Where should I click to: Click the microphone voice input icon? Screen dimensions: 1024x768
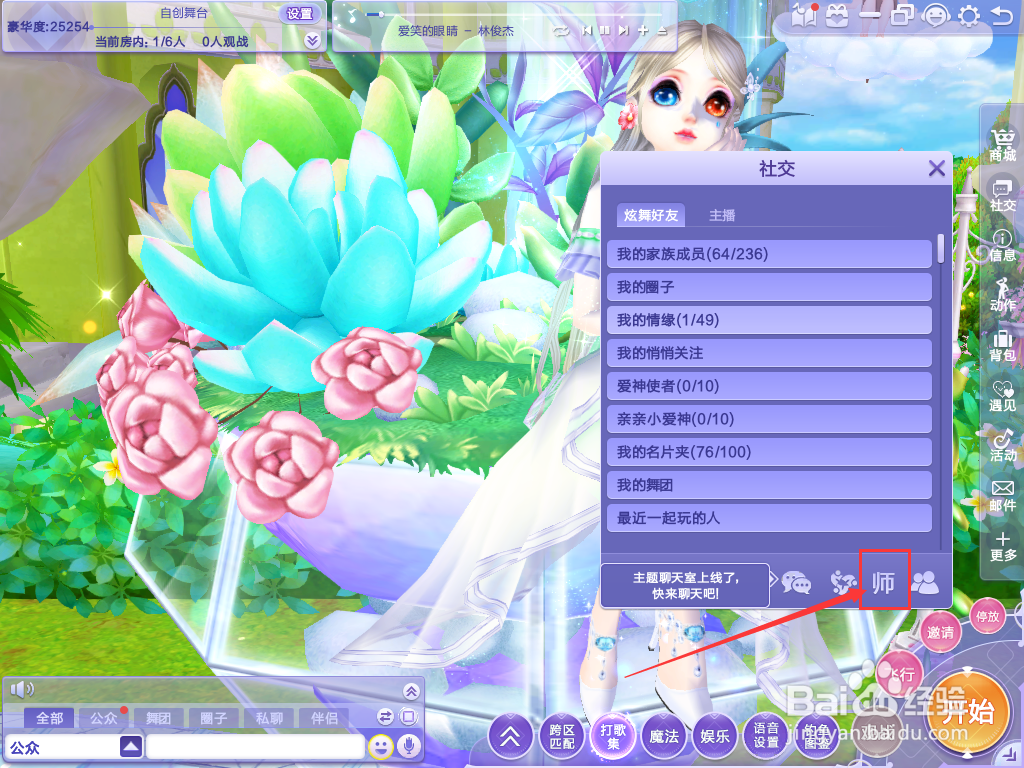(409, 746)
